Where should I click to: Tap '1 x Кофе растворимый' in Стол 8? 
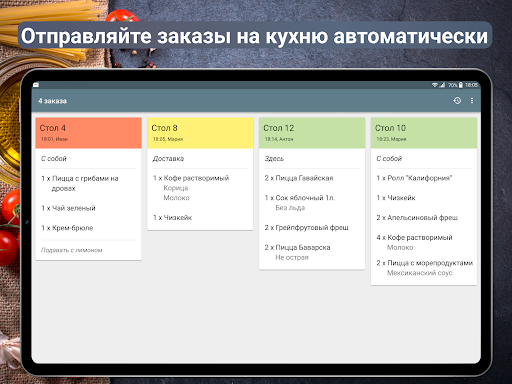click(191, 178)
